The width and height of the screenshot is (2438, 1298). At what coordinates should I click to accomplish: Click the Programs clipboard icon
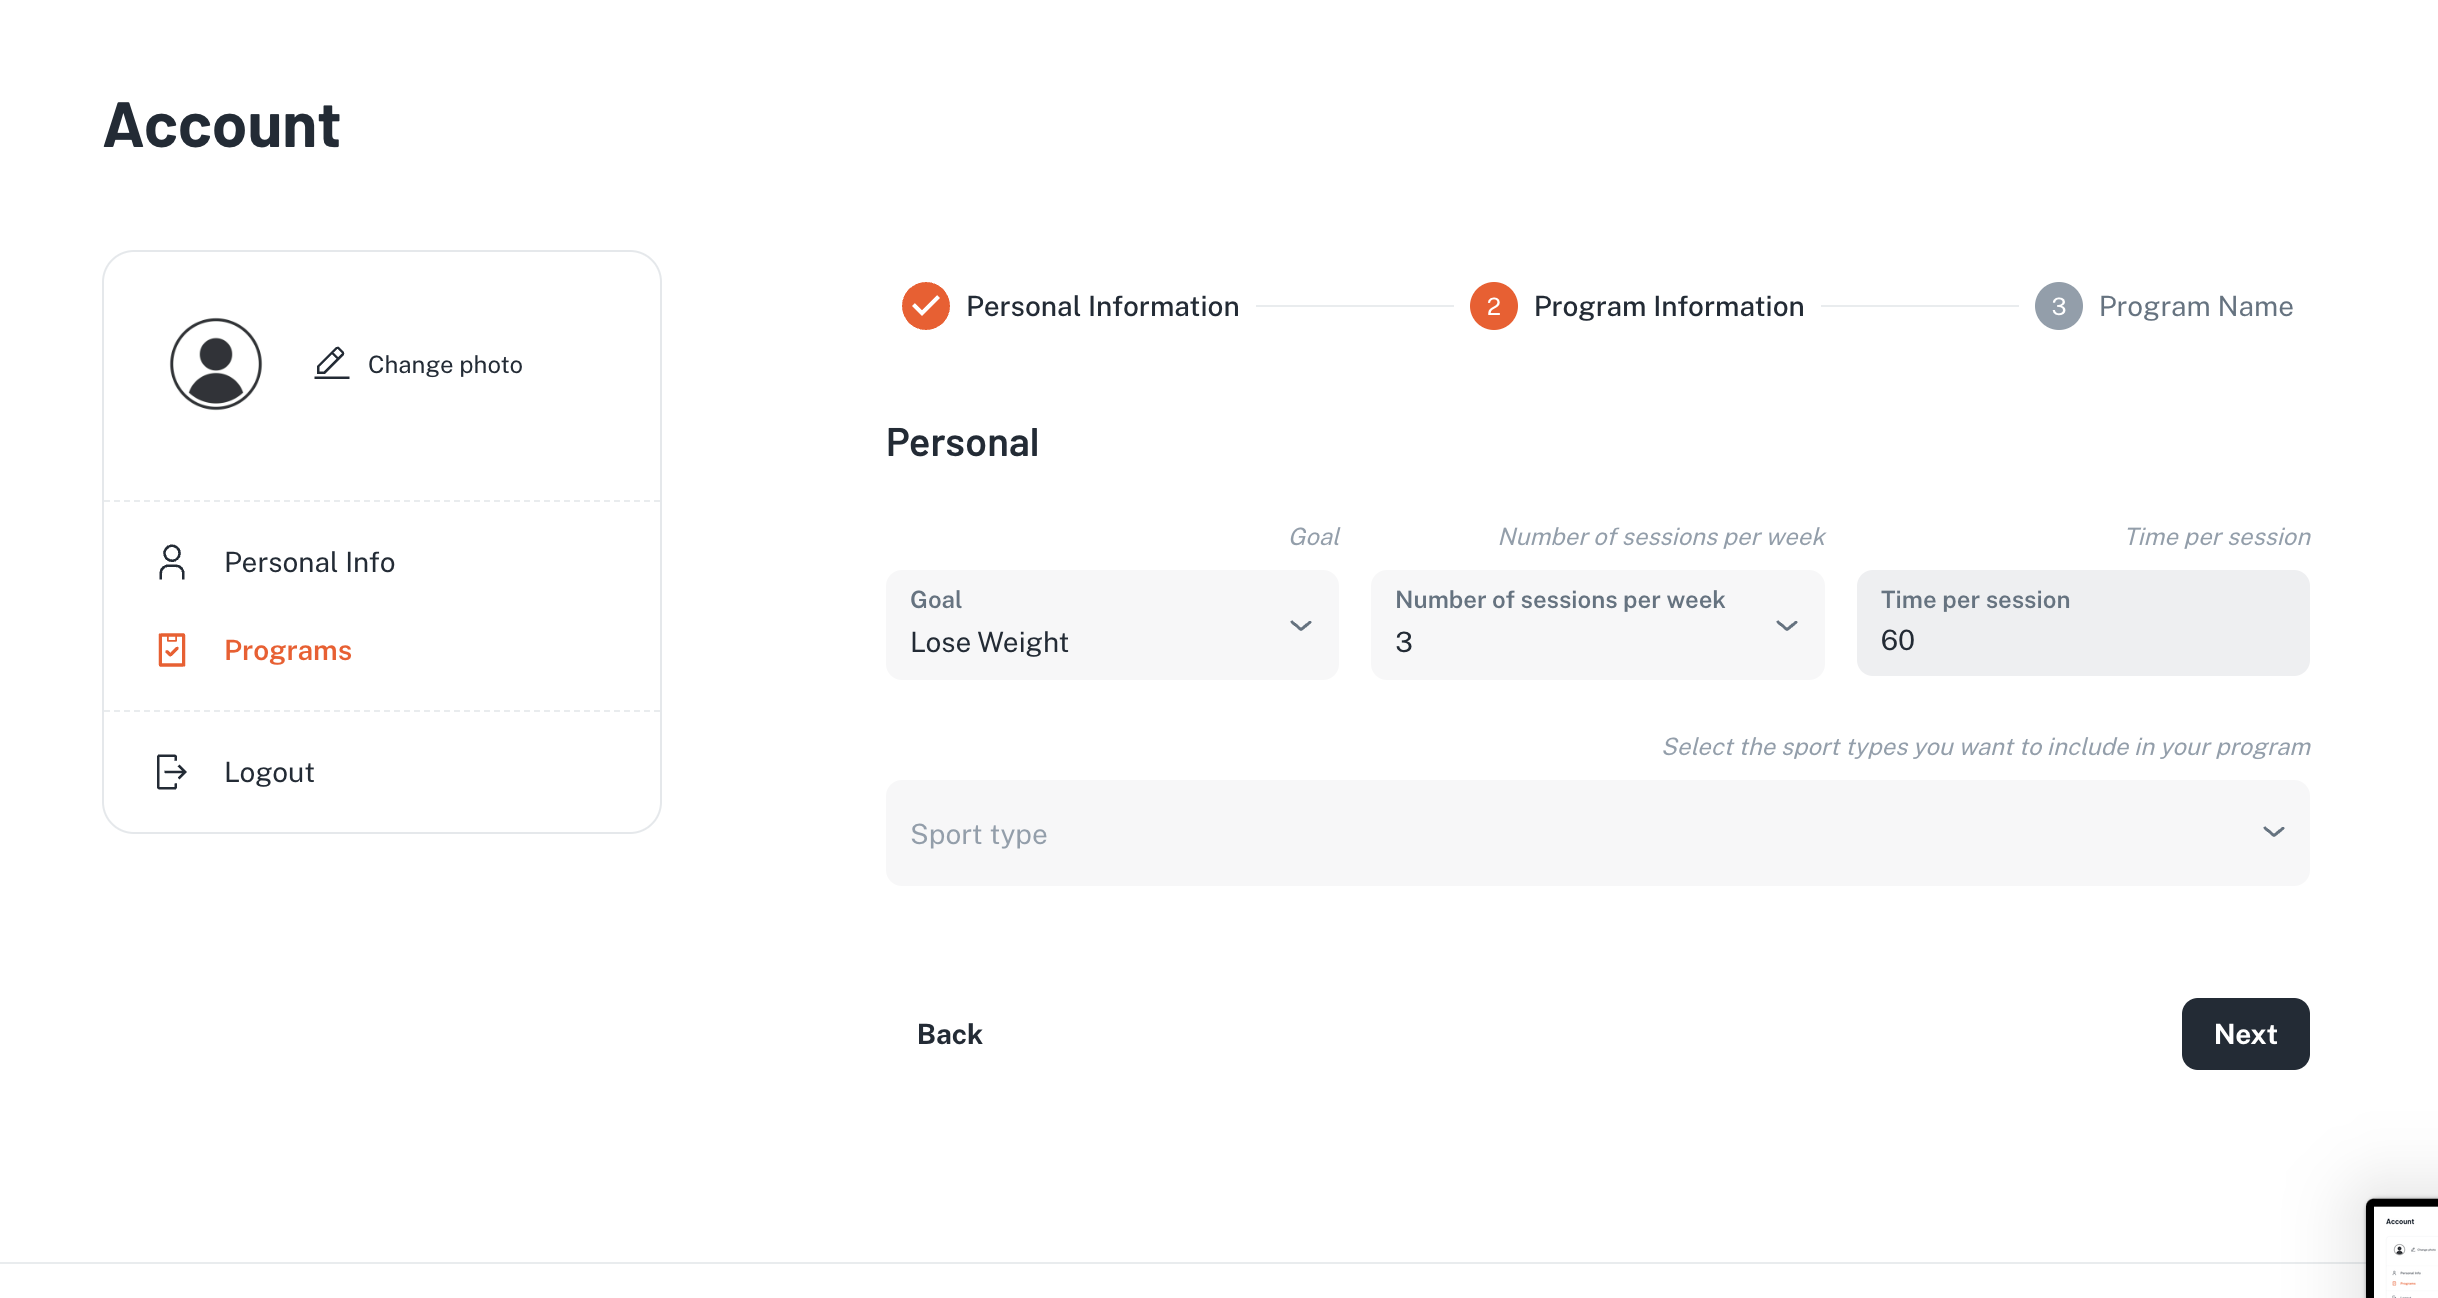[172, 650]
